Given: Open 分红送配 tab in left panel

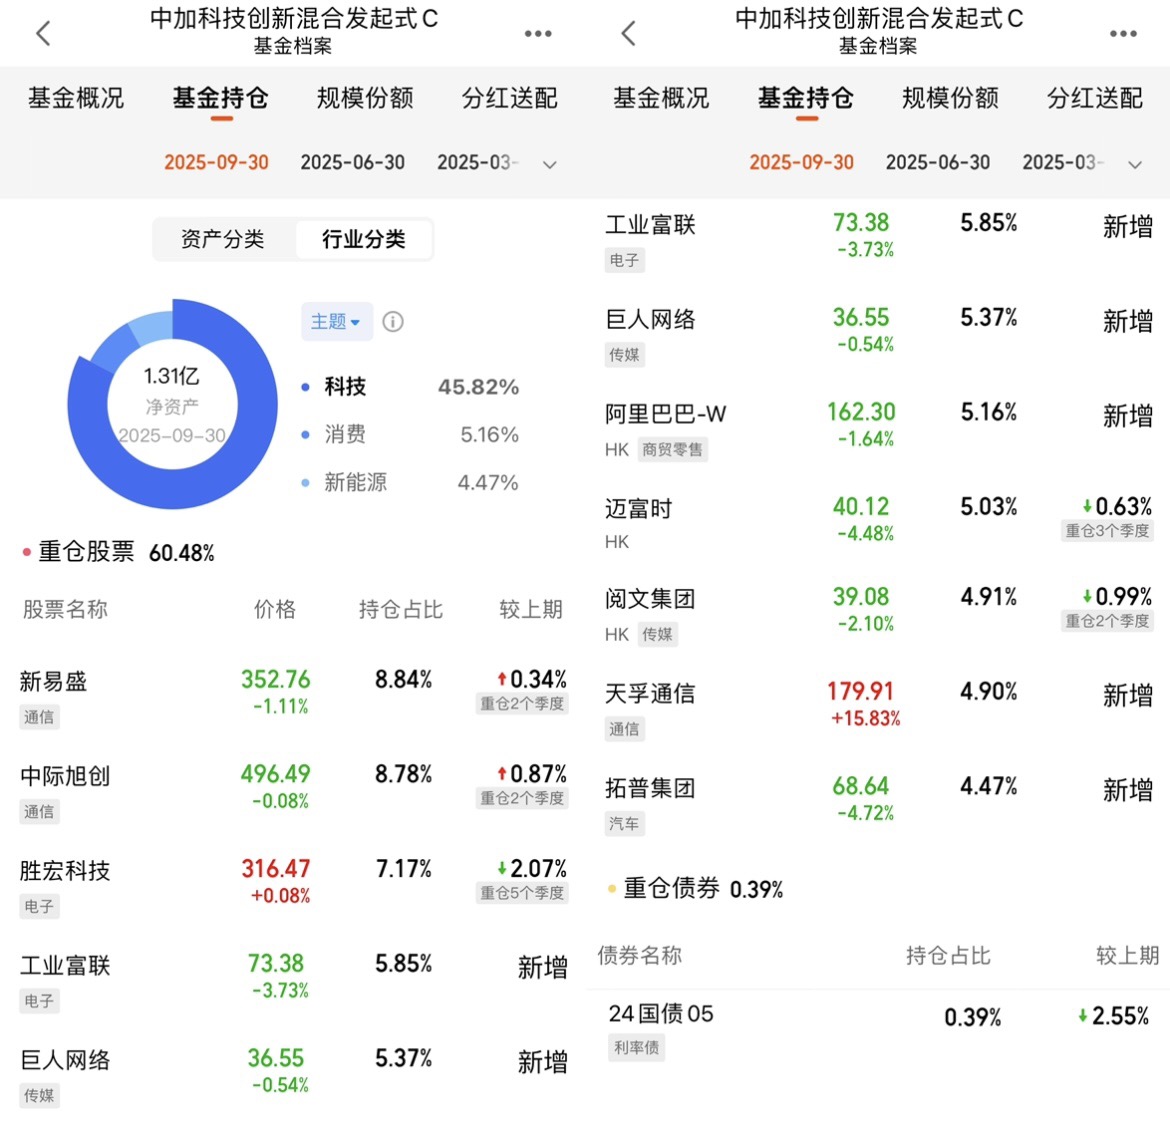Looking at the screenshot, I should (510, 98).
